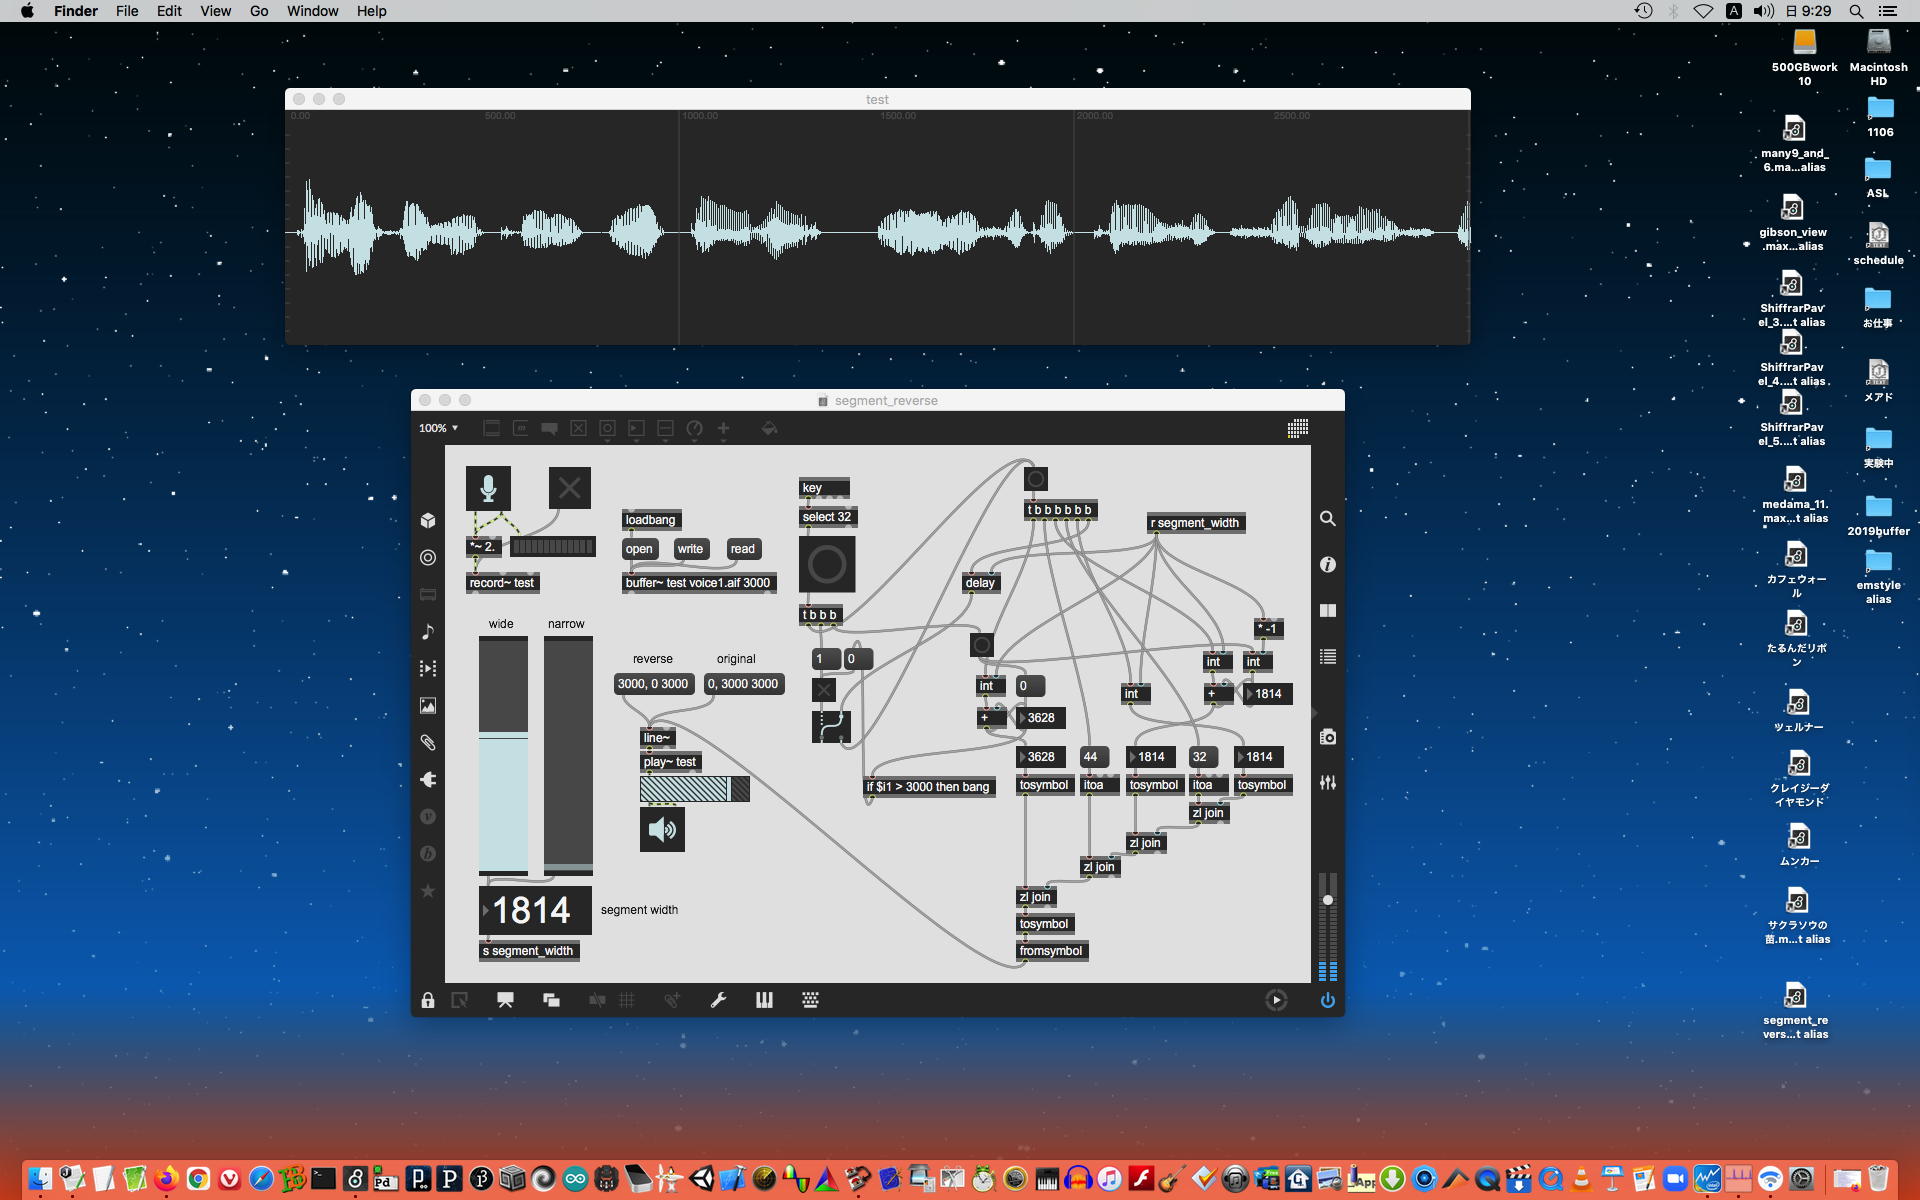This screenshot has width=1920, height=1200.
Task: Click the microphone ezadc~ icon
Action: pos(488,488)
